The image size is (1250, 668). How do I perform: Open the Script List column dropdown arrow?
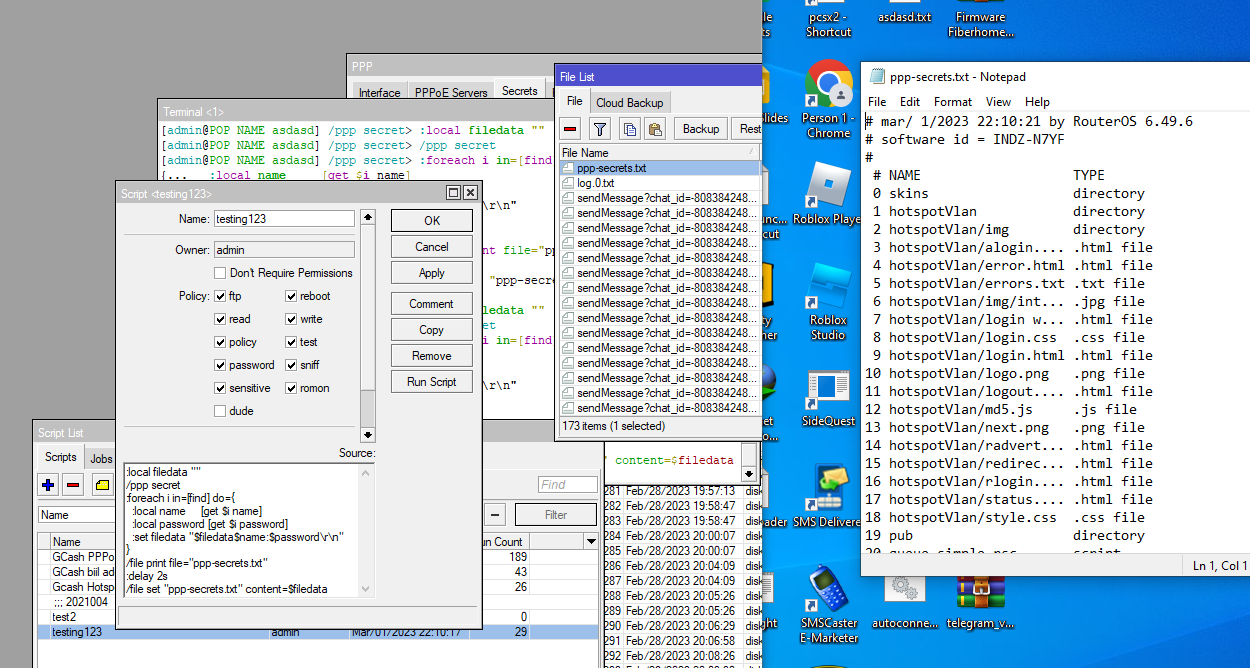[x=591, y=541]
